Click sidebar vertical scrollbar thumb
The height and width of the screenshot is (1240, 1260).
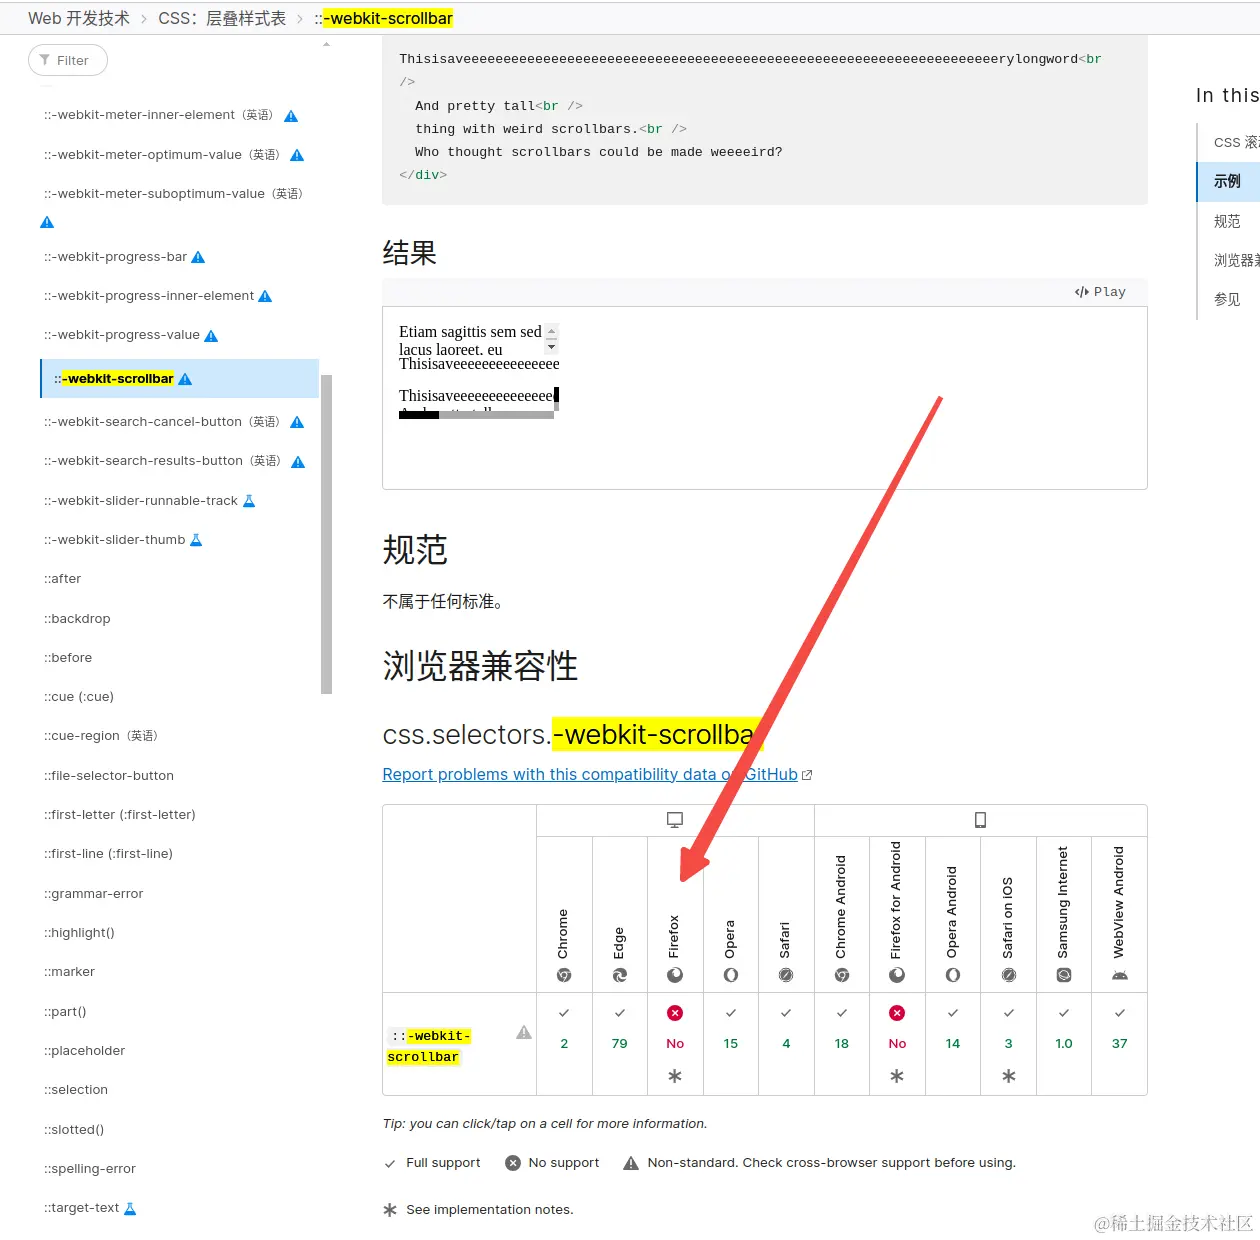coord(326,534)
